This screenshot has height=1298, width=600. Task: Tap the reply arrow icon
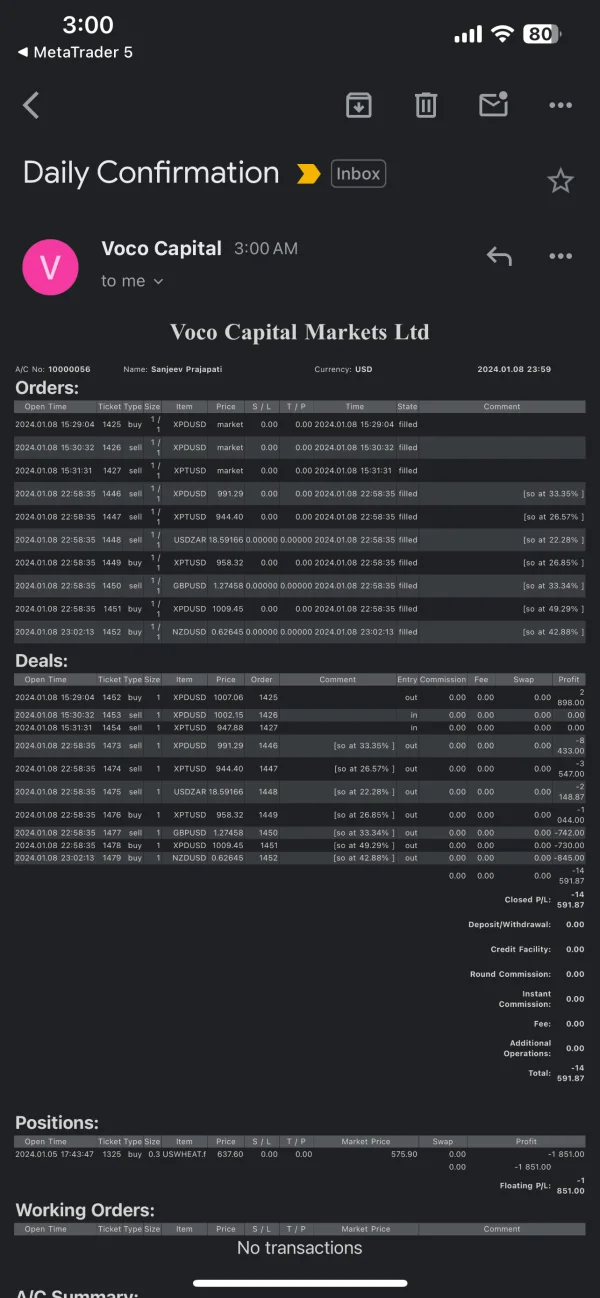click(499, 257)
